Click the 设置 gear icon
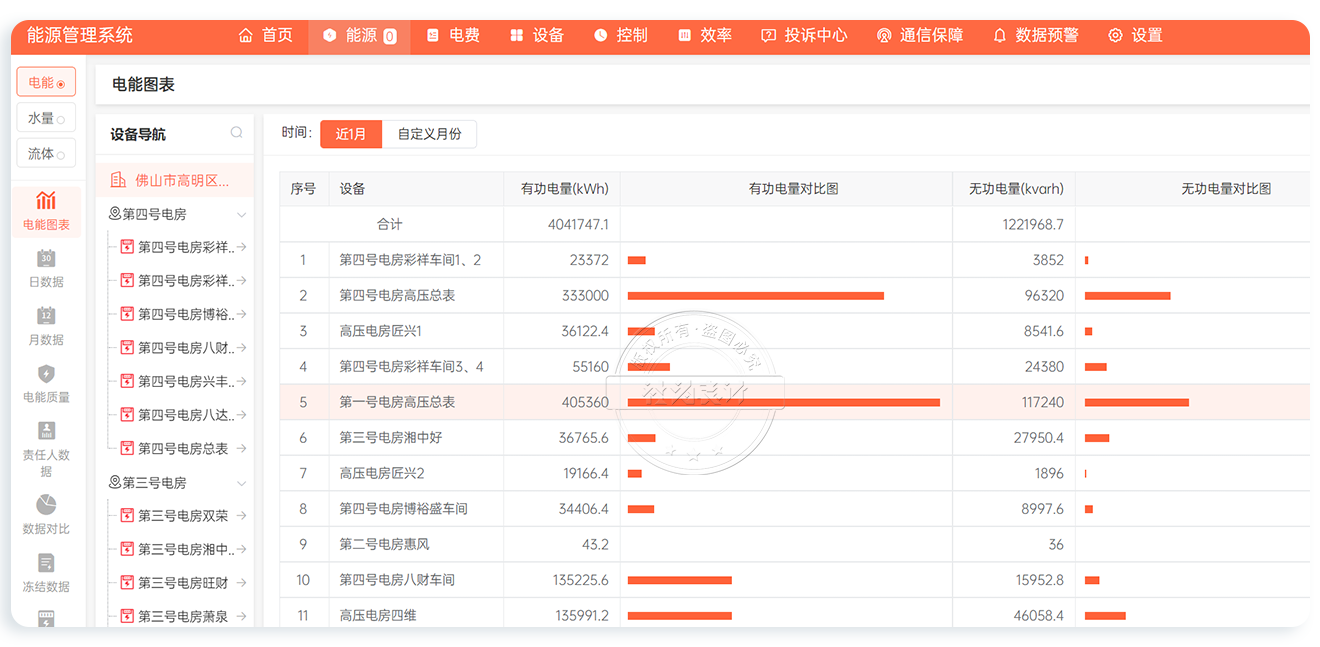The height and width of the screenshot is (647, 1320). pyautogui.click(x=1116, y=35)
